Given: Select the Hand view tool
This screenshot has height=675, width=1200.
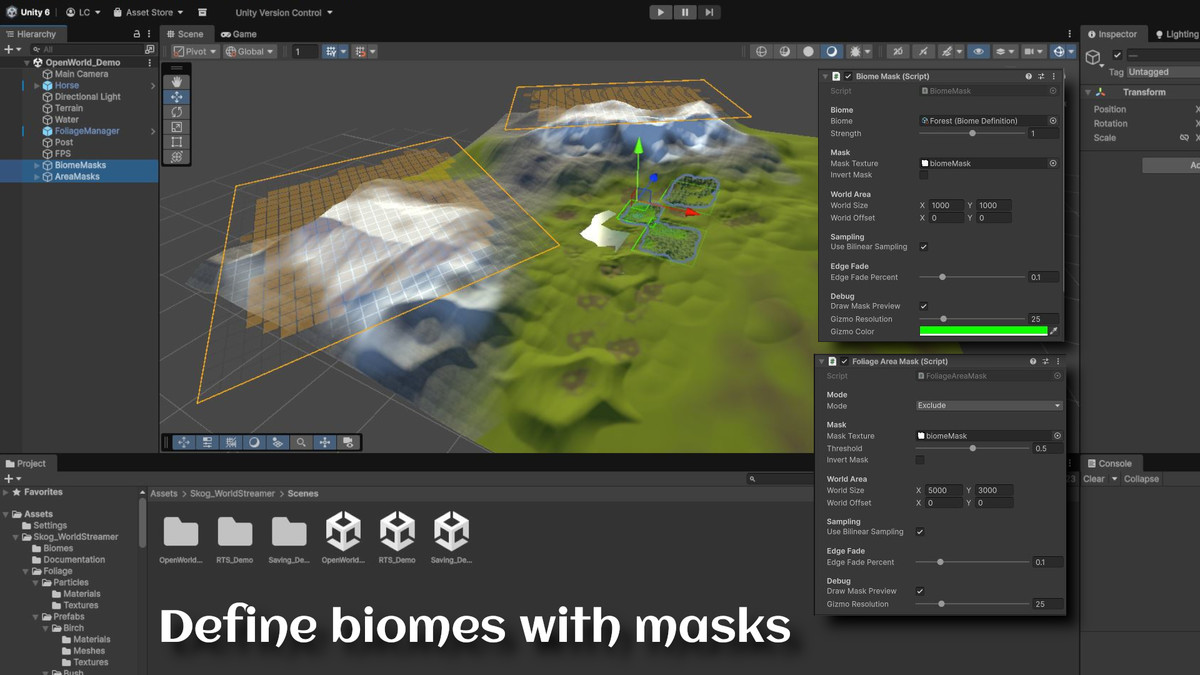Looking at the screenshot, I should point(177,82).
